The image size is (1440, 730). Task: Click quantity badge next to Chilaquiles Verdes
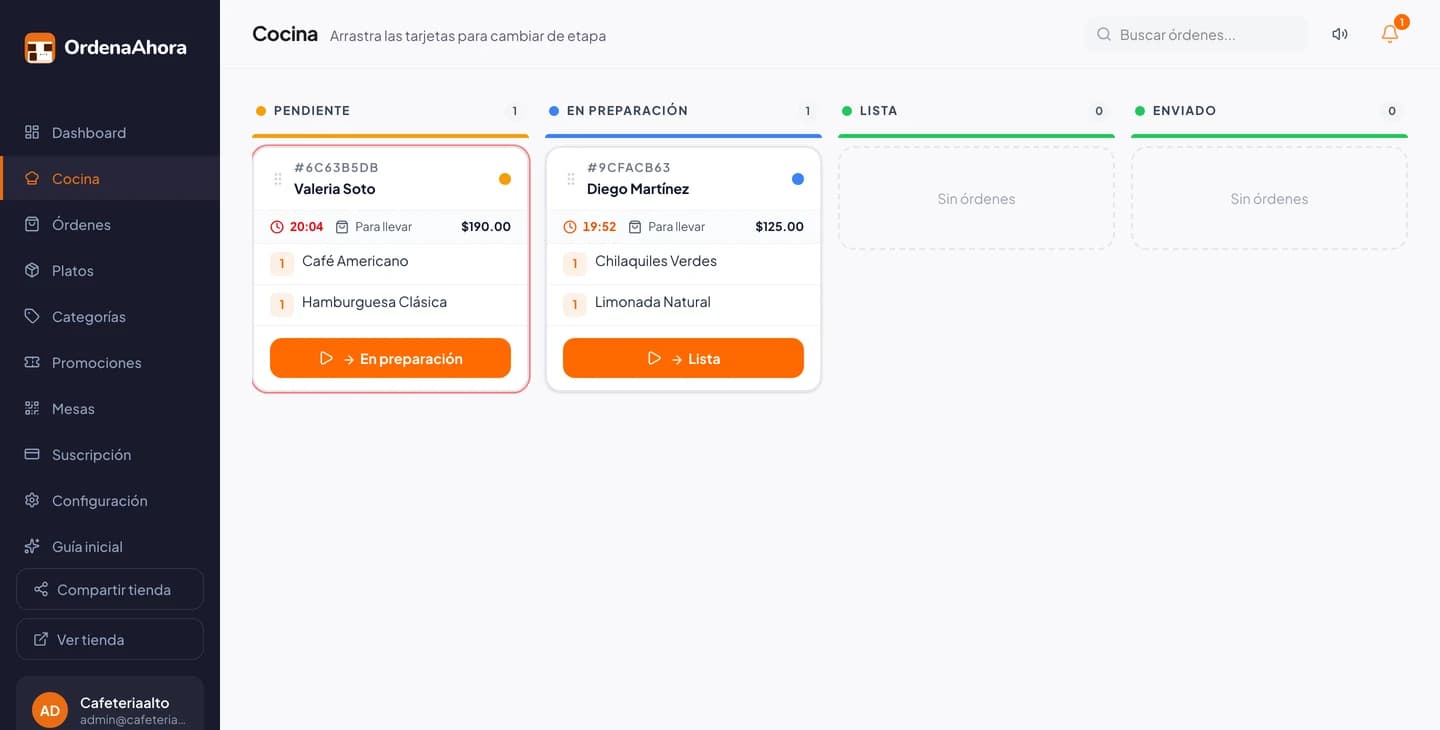[575, 264]
